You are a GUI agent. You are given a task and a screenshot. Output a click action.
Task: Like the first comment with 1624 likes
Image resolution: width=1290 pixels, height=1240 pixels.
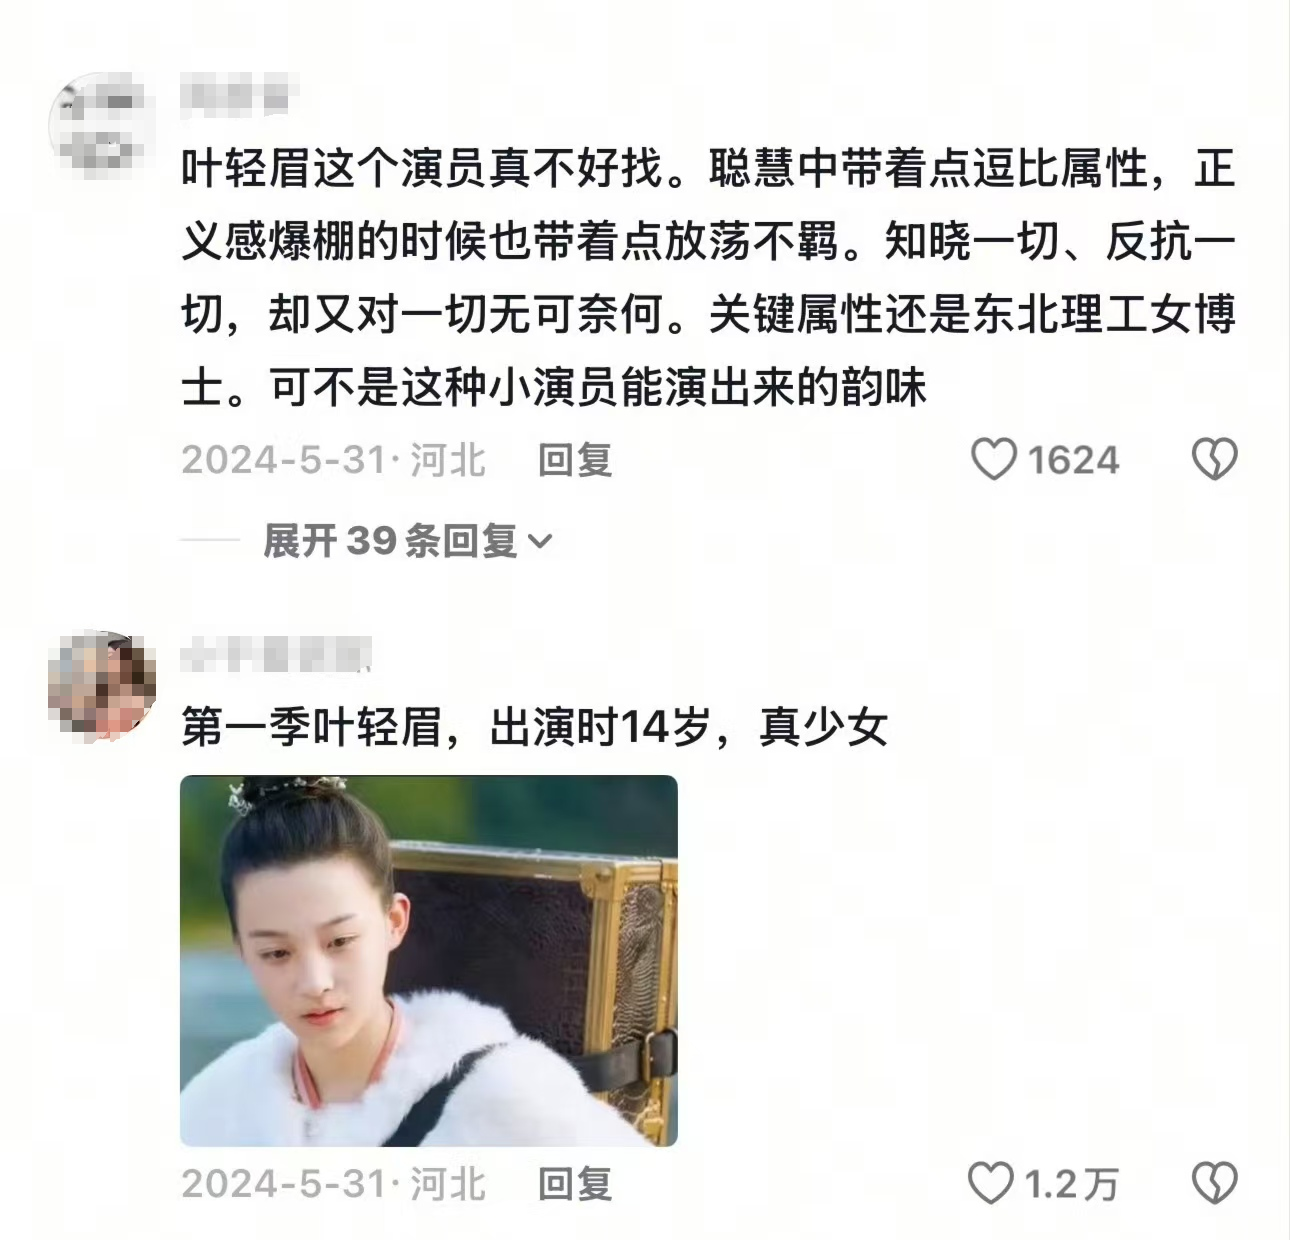tap(994, 460)
